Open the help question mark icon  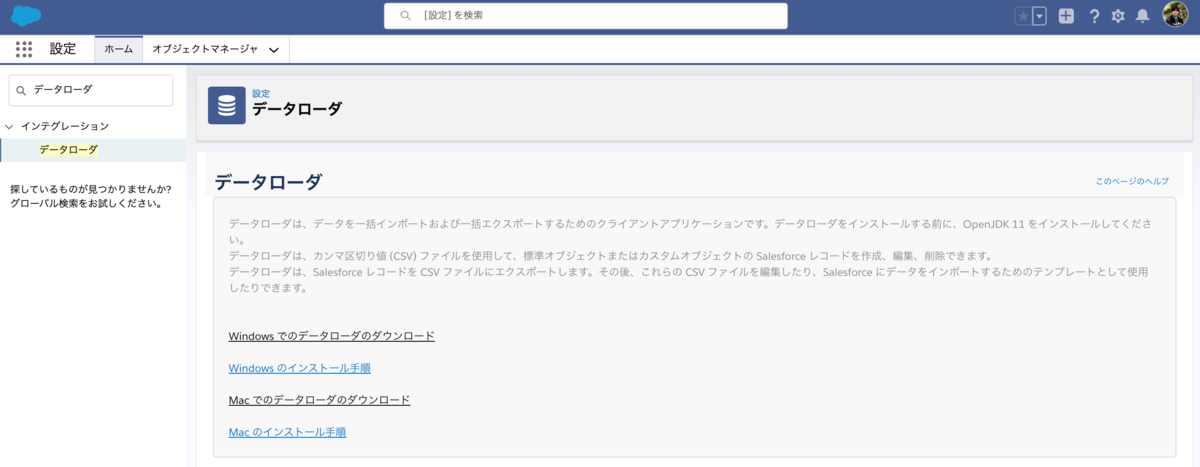(x=1094, y=16)
